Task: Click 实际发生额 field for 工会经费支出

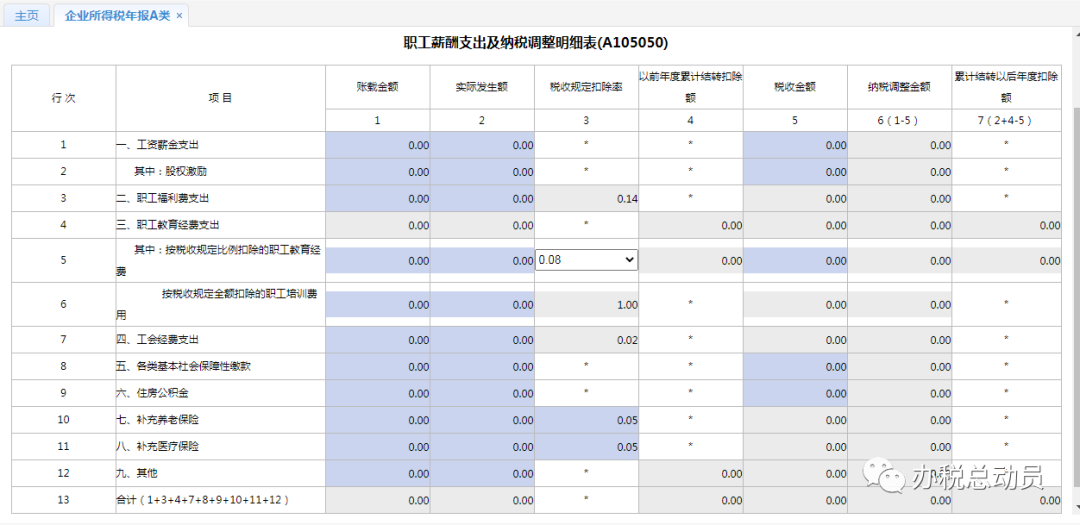Action: (x=482, y=340)
